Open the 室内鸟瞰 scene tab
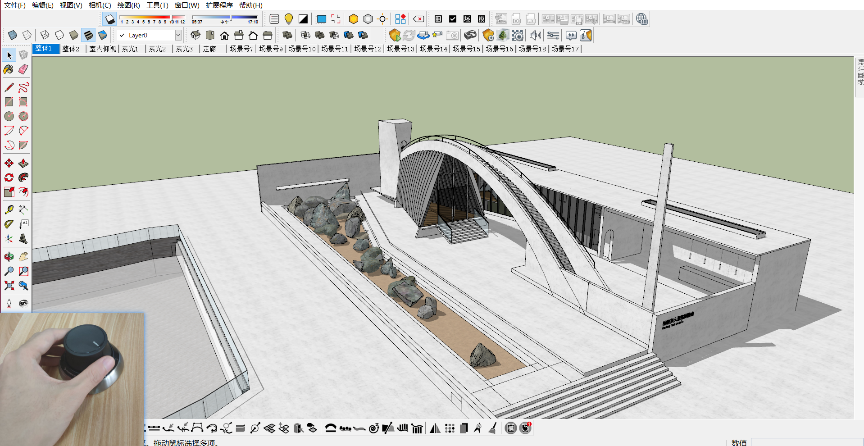 (102, 48)
